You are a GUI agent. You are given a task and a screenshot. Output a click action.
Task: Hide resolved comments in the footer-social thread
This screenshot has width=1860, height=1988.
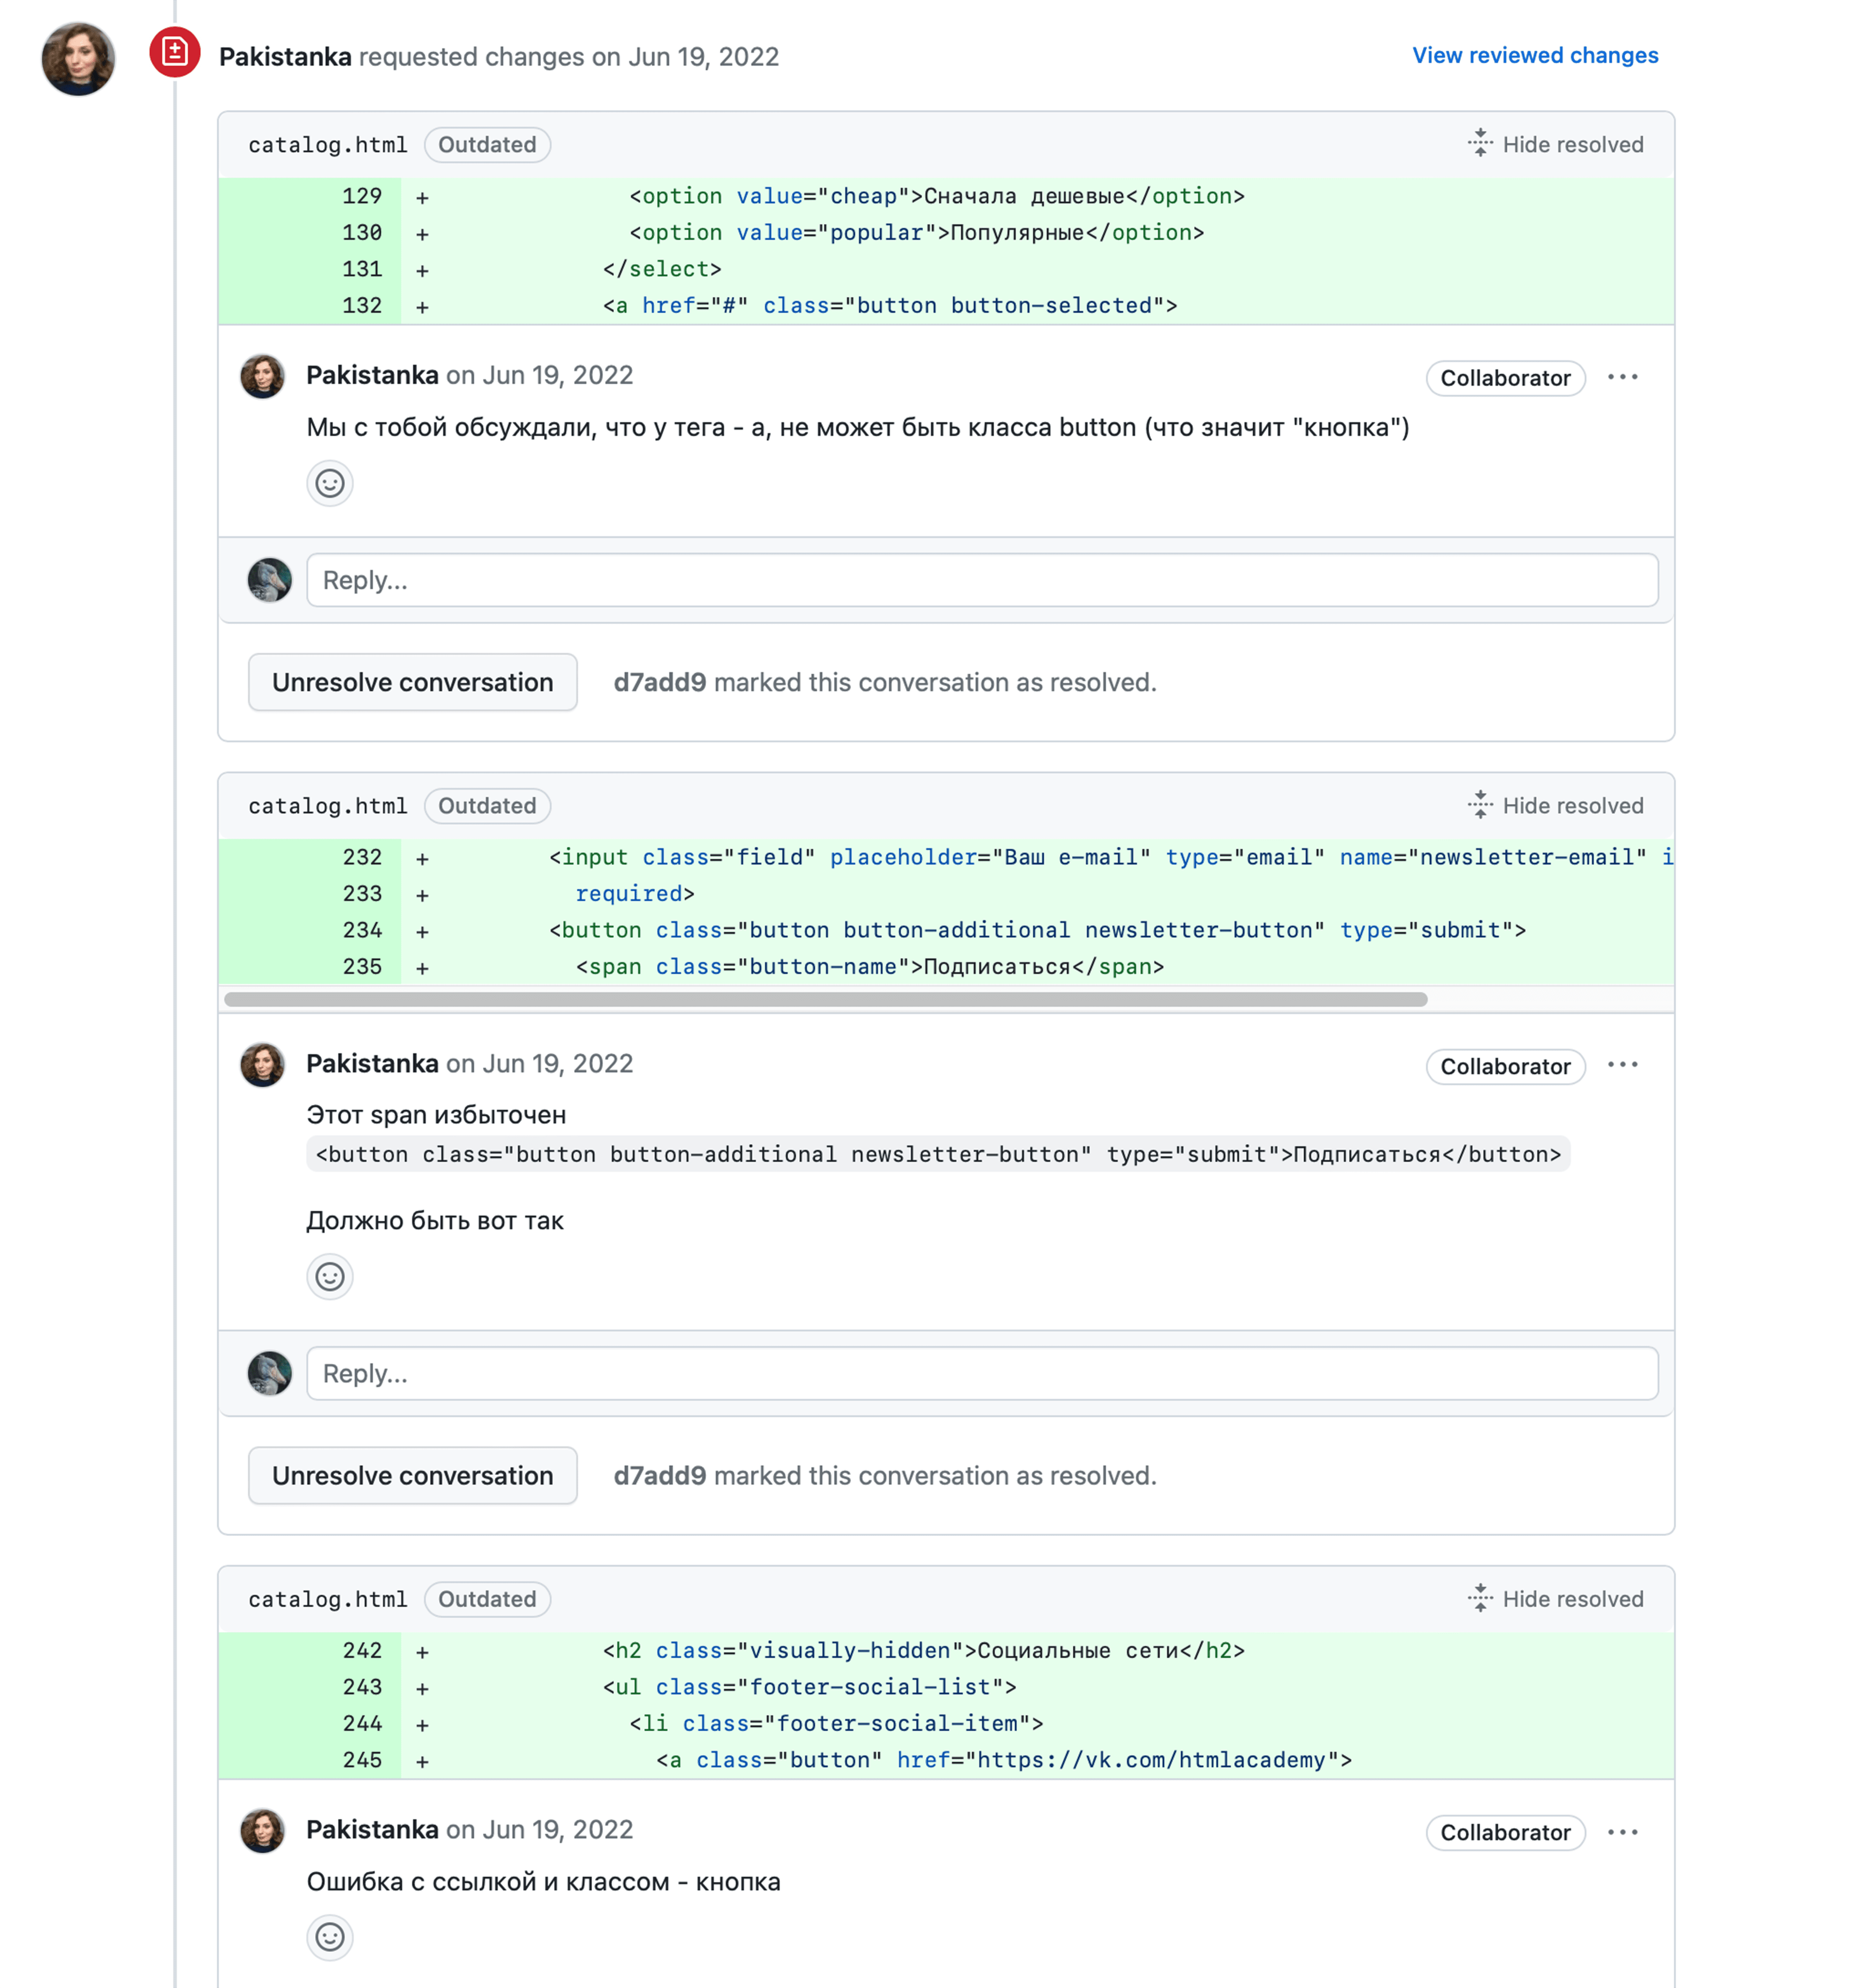[x=1573, y=1599]
